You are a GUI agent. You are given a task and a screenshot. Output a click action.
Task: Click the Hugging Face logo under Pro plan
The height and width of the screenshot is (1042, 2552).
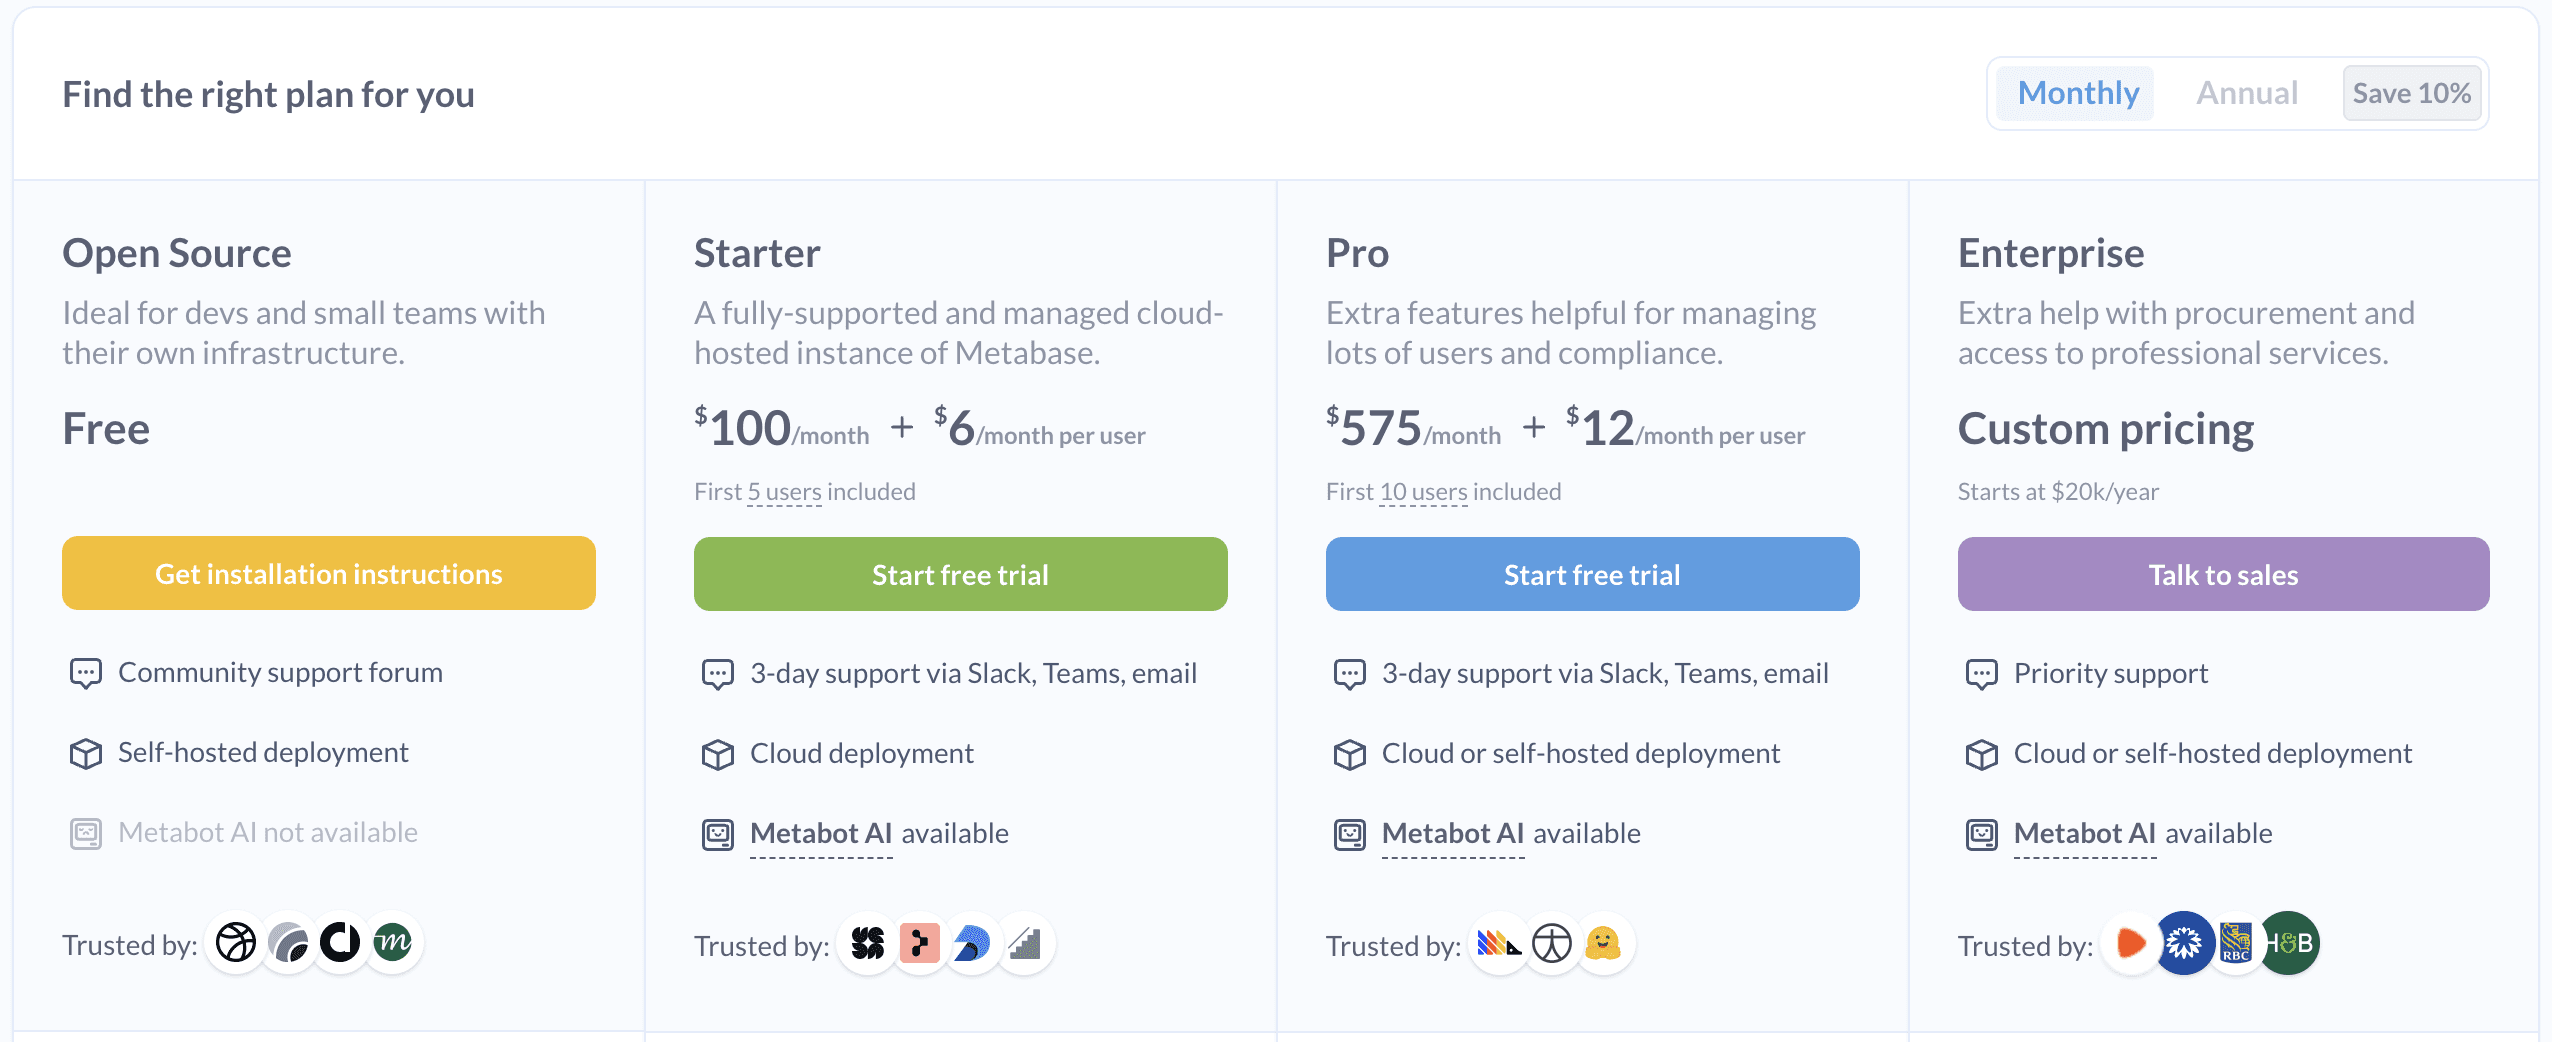tap(1605, 943)
